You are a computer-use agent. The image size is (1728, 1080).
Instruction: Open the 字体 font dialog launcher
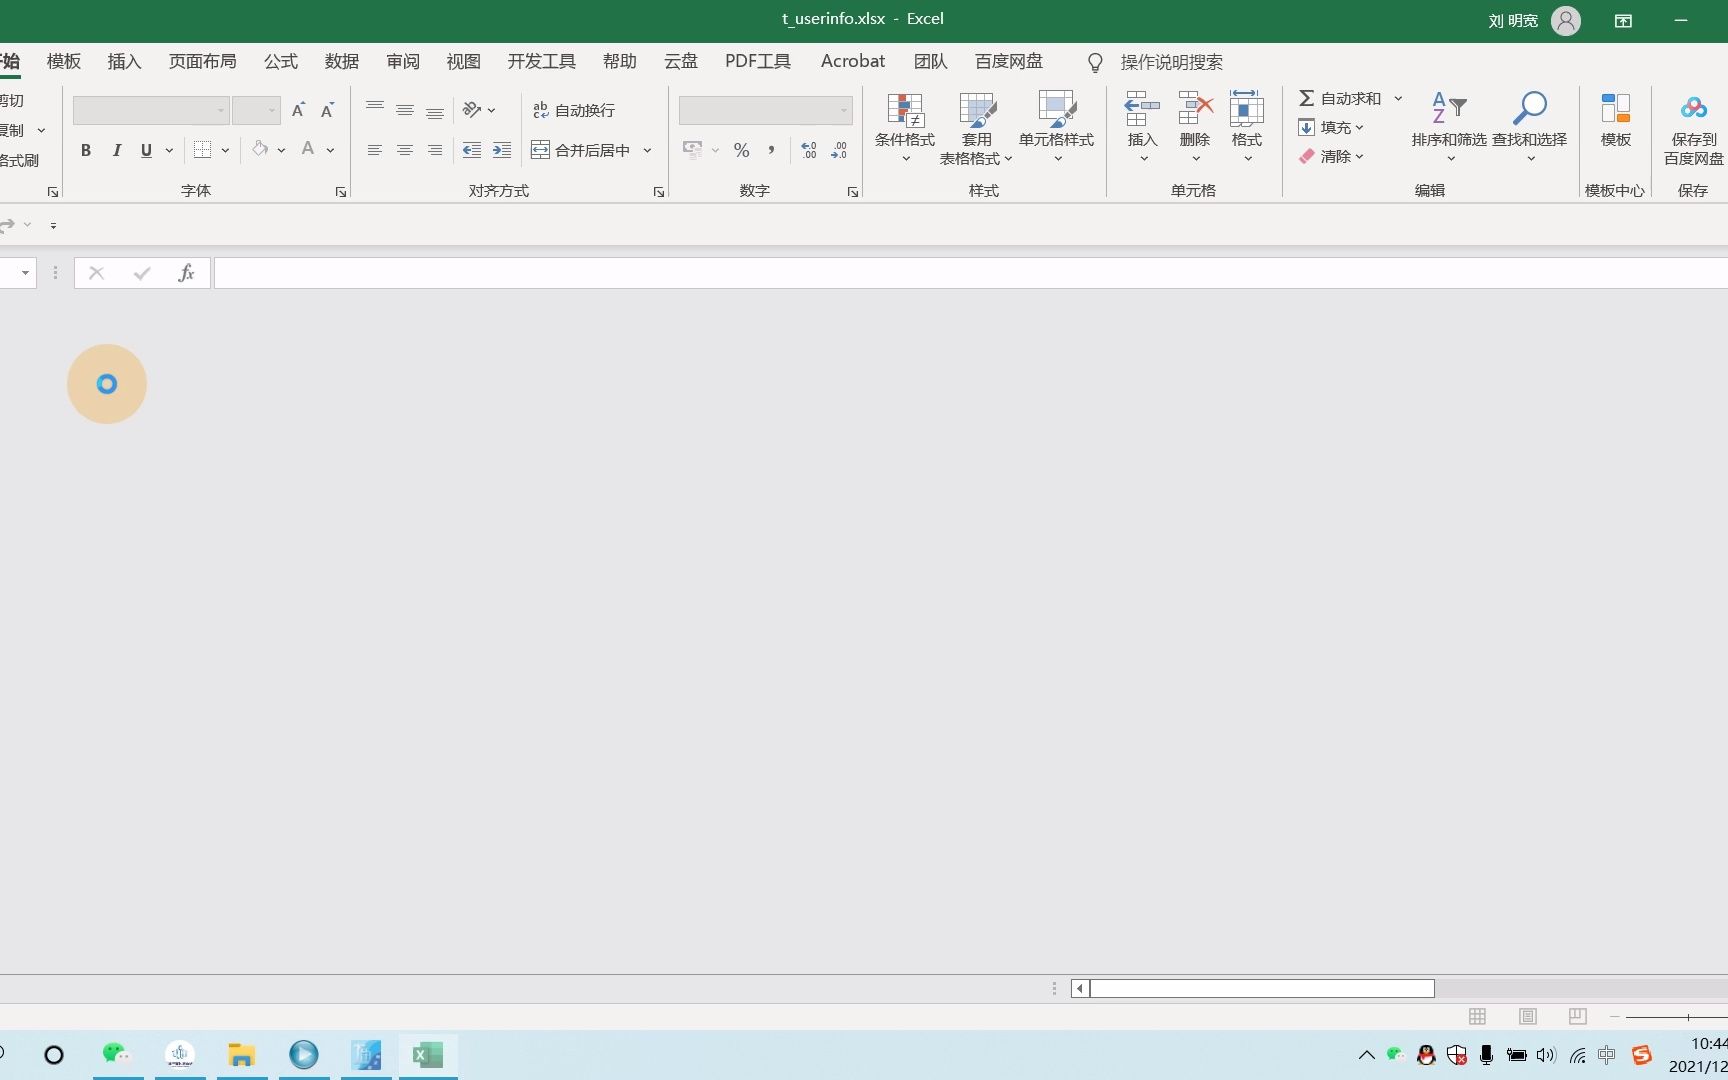click(x=341, y=192)
